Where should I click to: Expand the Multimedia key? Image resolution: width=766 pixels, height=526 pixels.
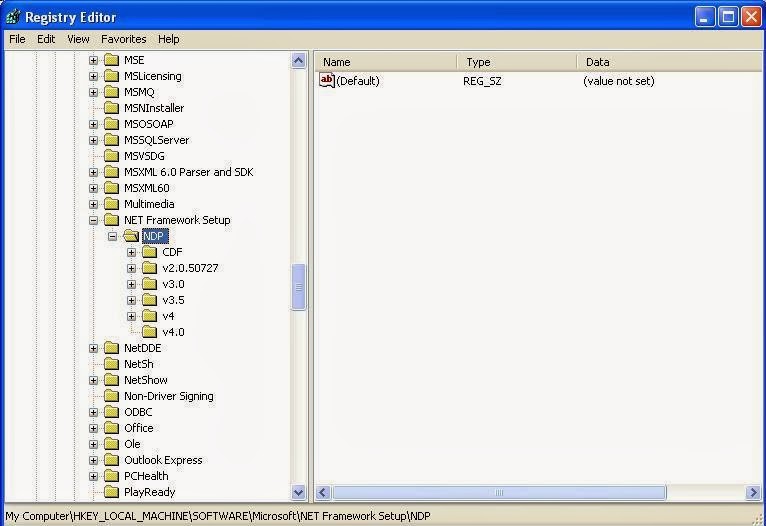click(93, 204)
